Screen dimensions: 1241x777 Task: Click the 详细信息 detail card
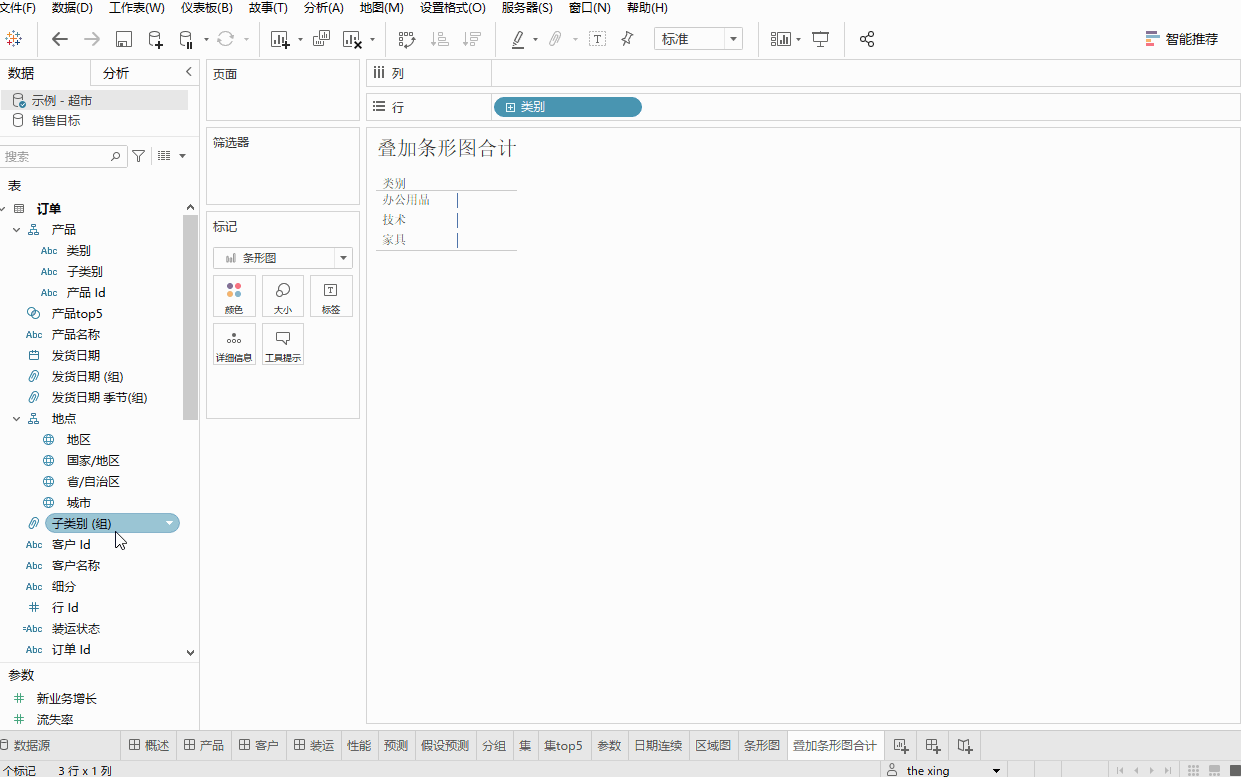[234, 344]
